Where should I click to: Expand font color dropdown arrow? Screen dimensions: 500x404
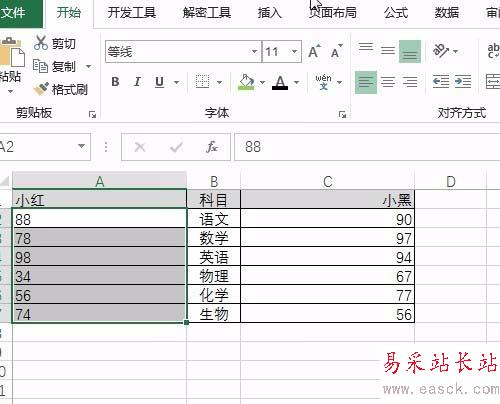tap(296, 82)
